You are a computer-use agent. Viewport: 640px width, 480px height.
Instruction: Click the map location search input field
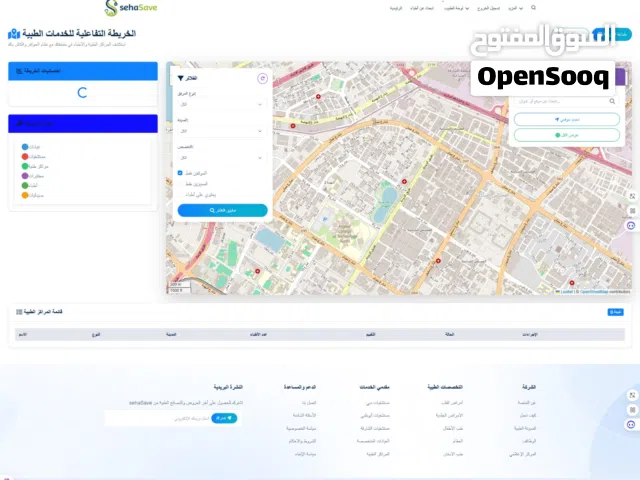(x=567, y=101)
